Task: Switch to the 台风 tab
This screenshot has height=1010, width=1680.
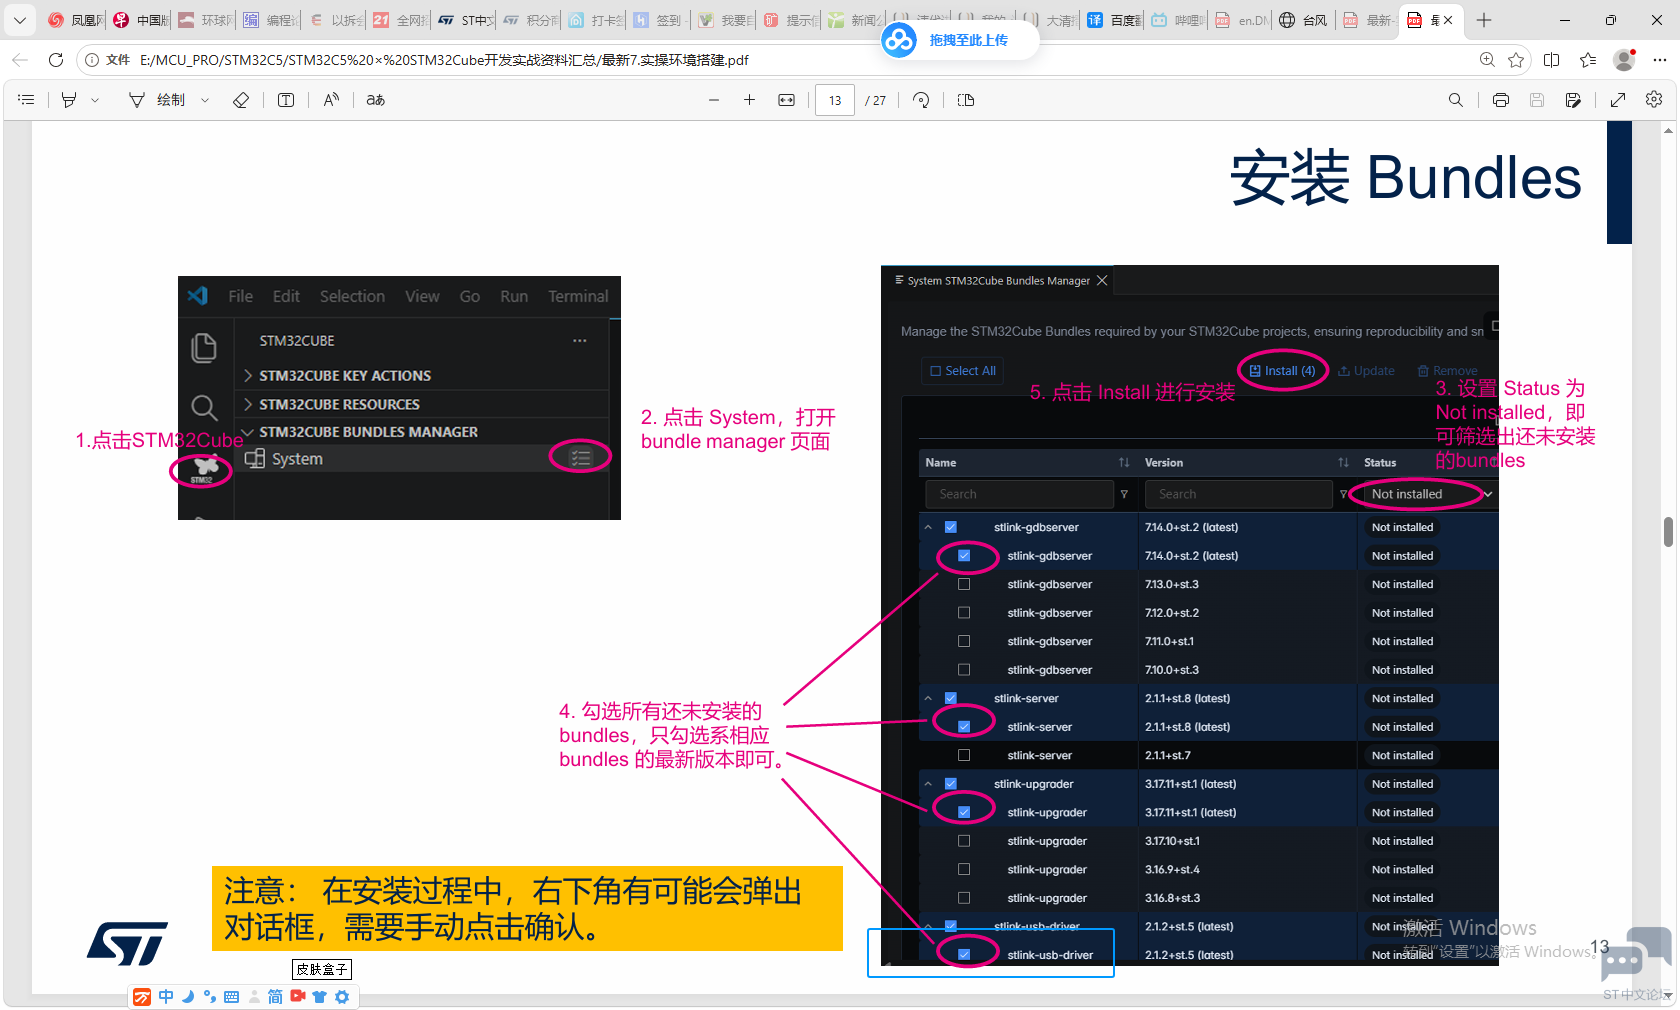Action: point(1304,20)
